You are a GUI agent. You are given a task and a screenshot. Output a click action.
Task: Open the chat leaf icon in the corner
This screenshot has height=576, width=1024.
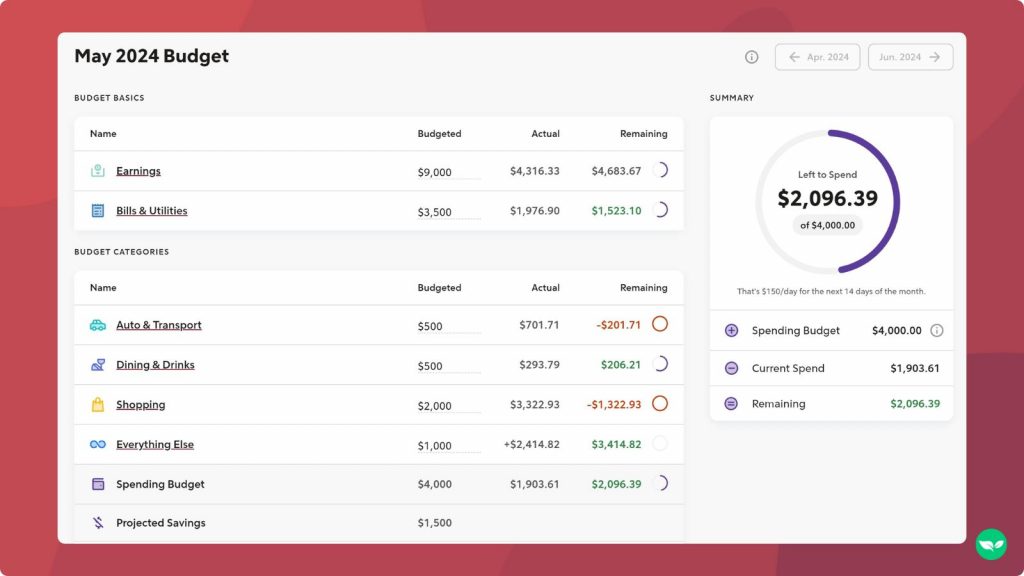click(x=989, y=543)
